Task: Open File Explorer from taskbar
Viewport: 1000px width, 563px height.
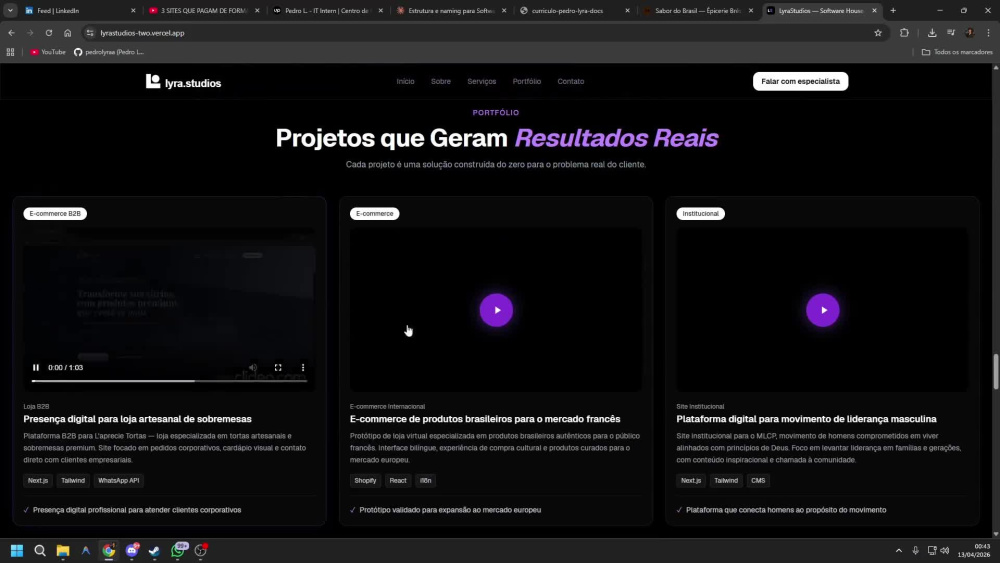Action: 62,550
